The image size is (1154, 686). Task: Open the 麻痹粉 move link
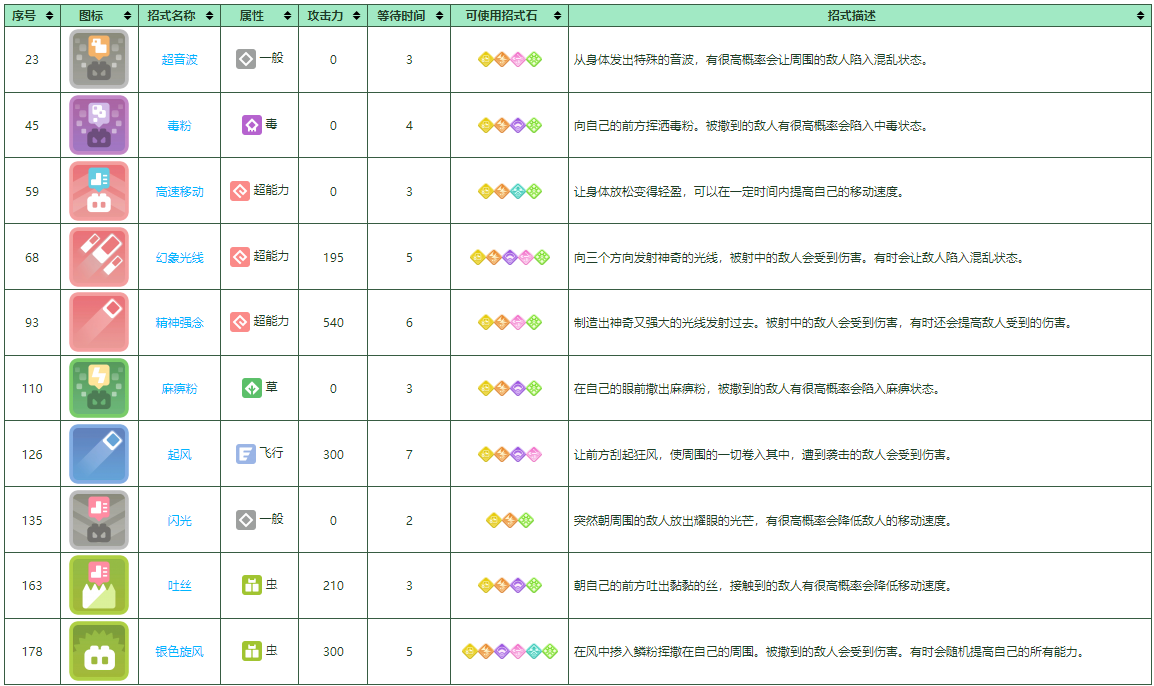(x=180, y=389)
